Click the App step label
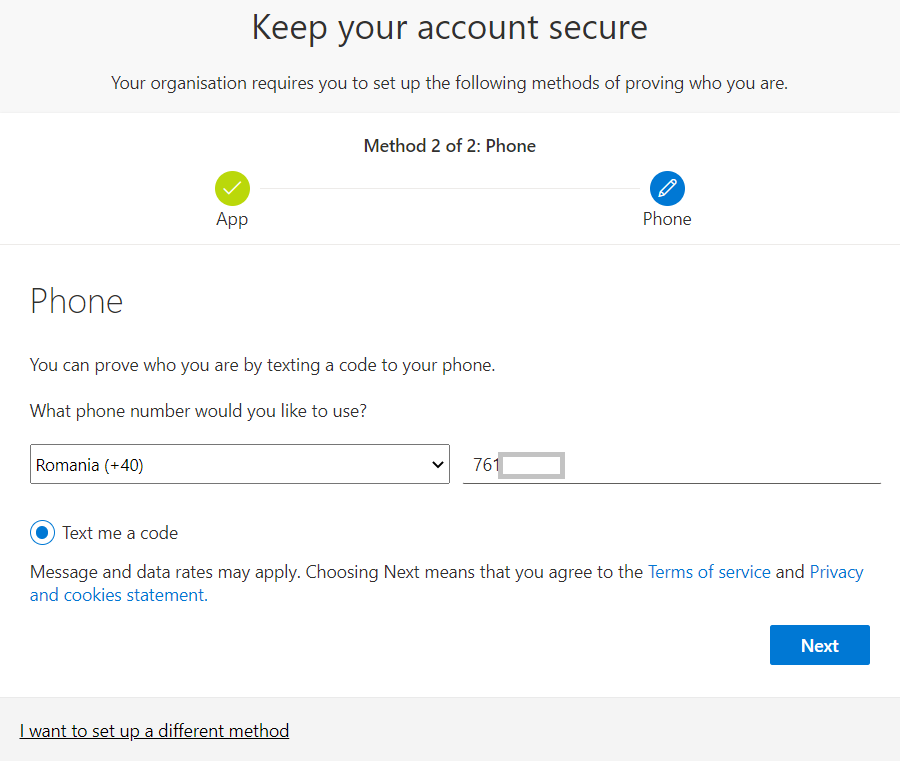The image size is (900, 761). [x=232, y=219]
